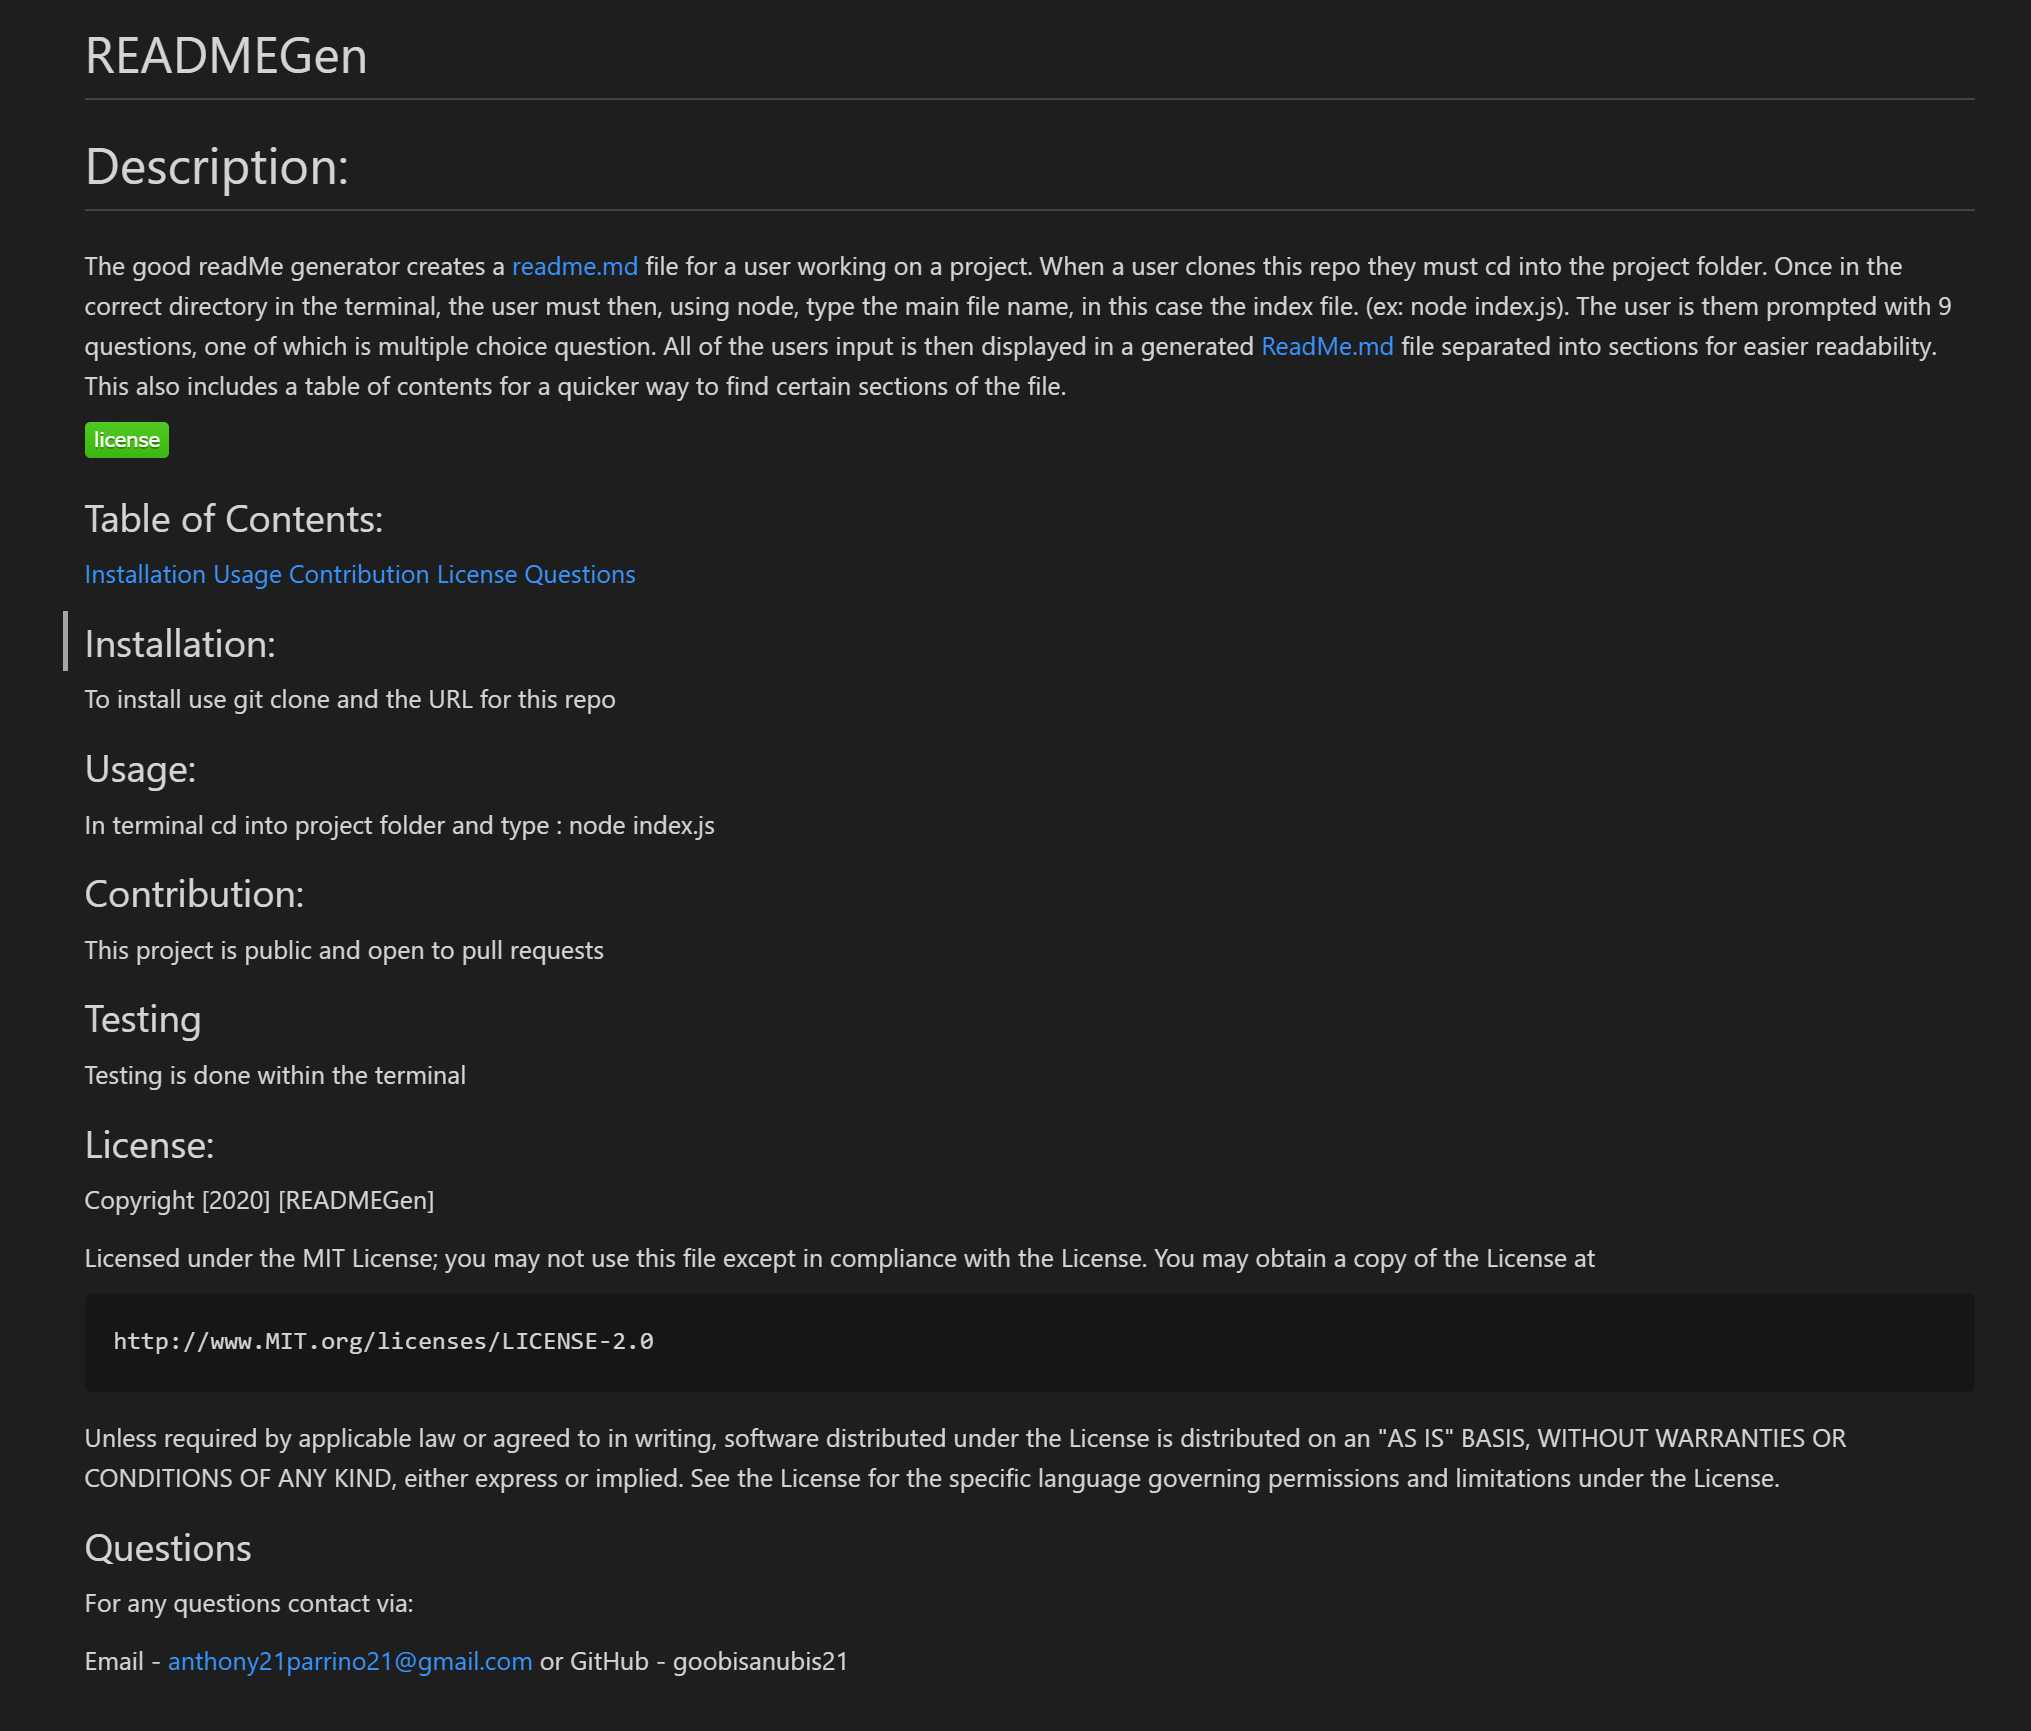Open the readme.md link in the description
2031x1731 pixels.
click(574, 266)
